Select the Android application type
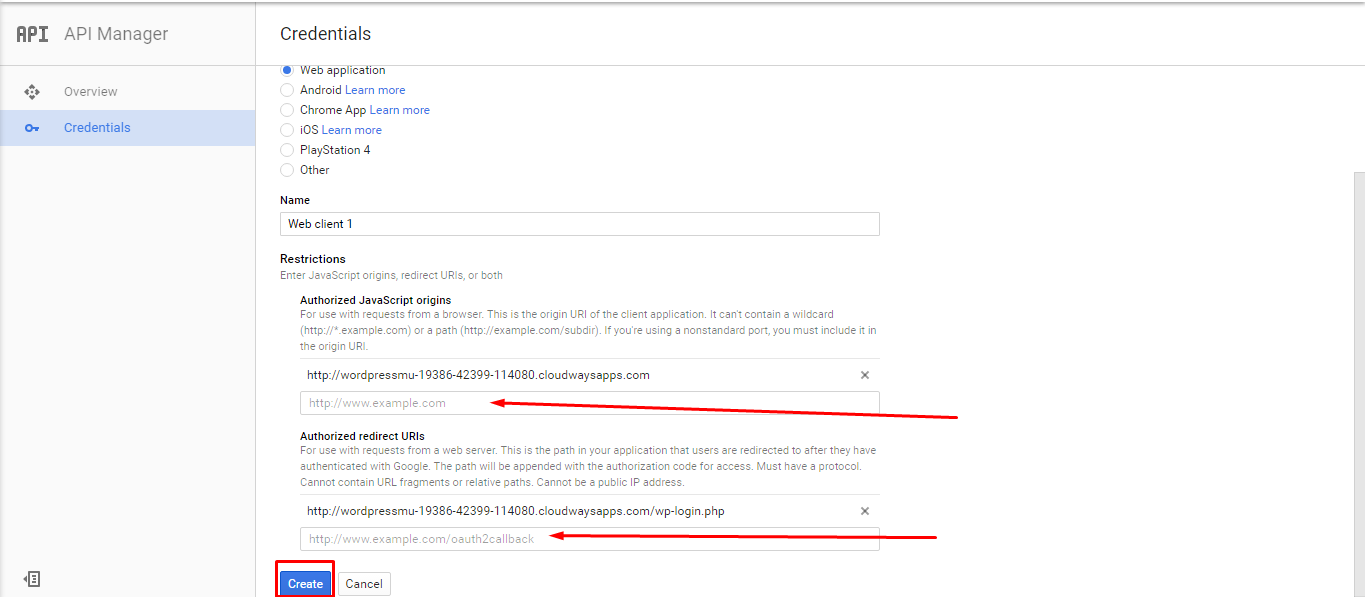Image resolution: width=1365 pixels, height=597 pixels. [287, 90]
